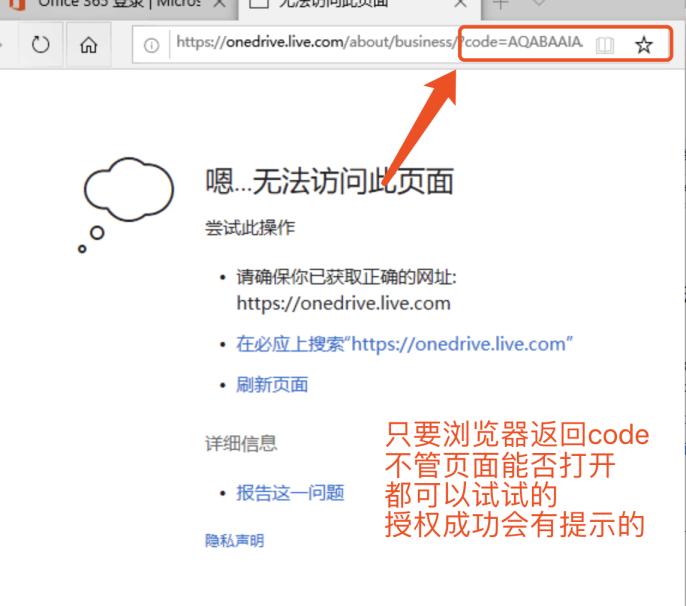Toggle reading view book icon

(x=605, y=45)
